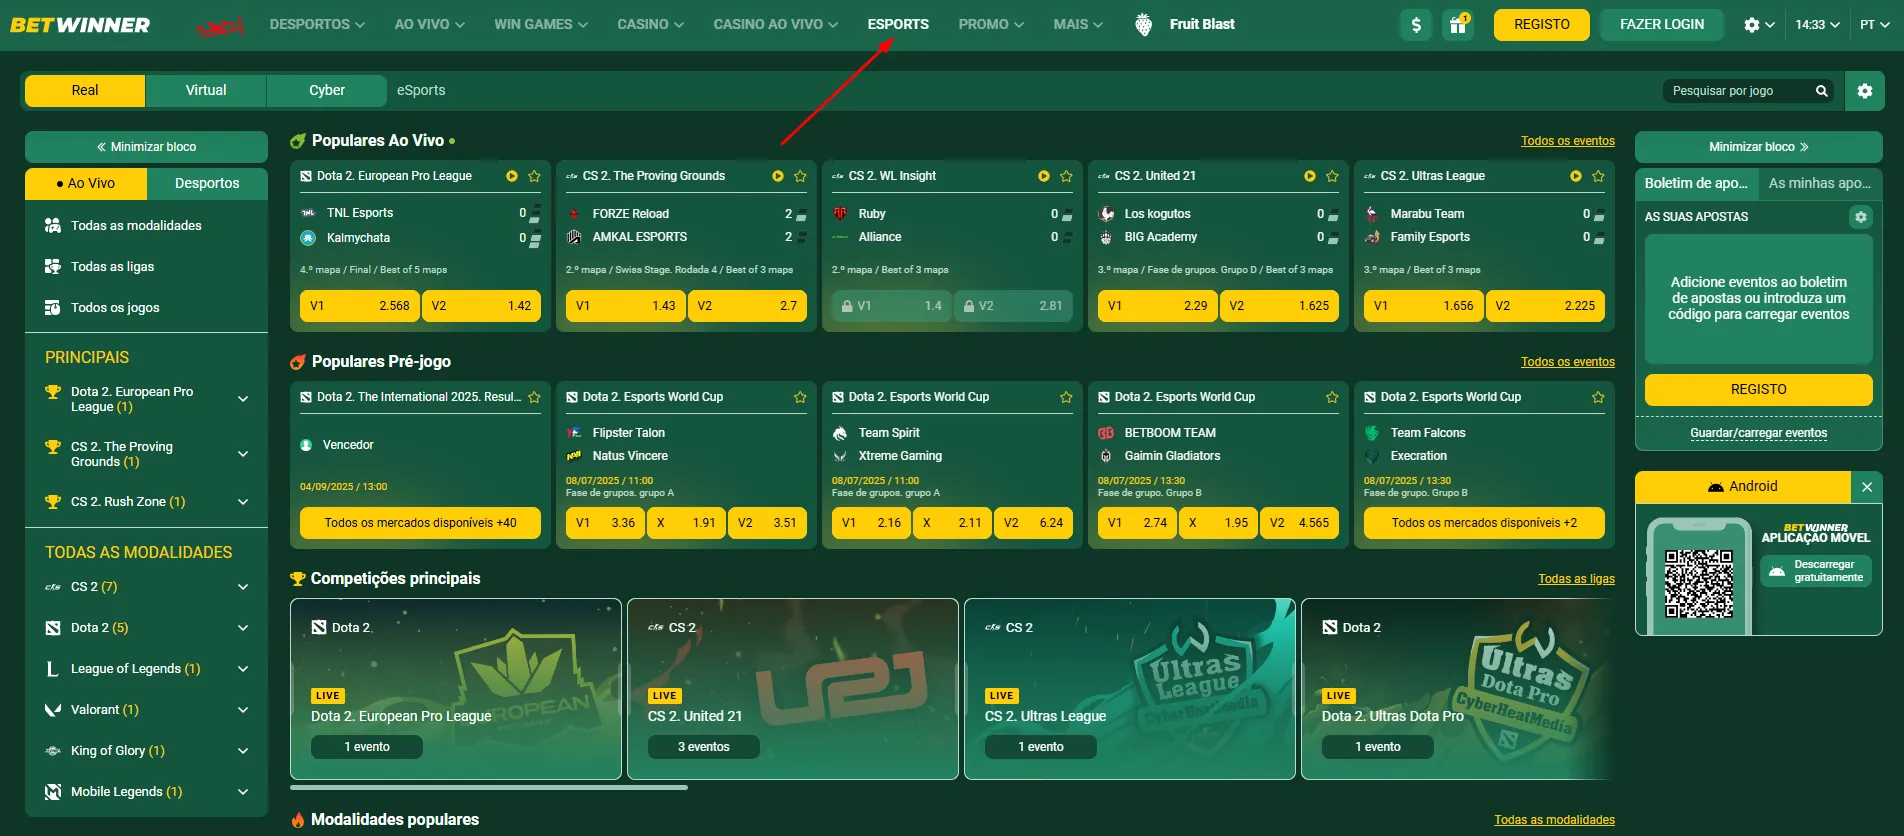Click the Valorant game icon
This screenshot has height=836, width=1904.
(x=53, y=710)
